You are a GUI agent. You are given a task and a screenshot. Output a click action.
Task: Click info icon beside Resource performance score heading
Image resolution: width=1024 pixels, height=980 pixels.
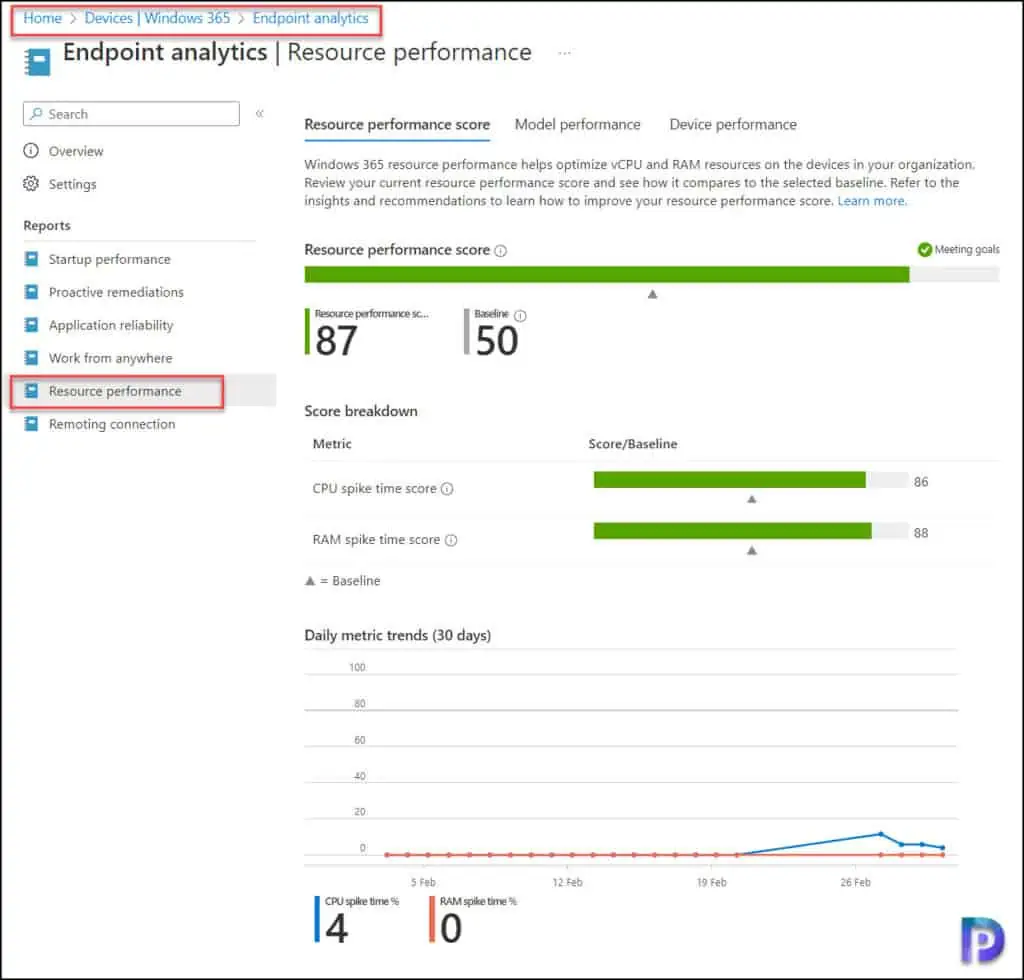pyautogui.click(x=500, y=251)
